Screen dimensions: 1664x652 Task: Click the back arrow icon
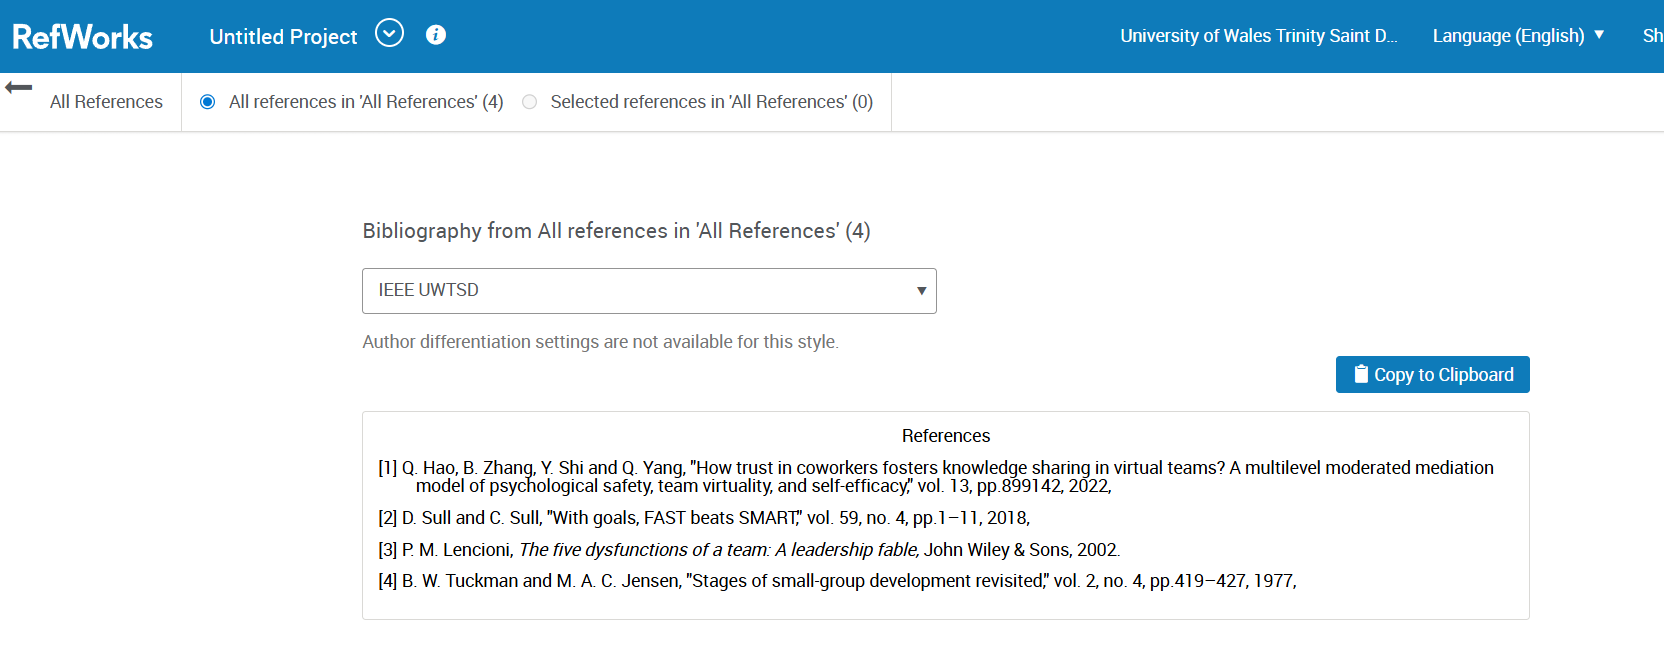[19, 88]
